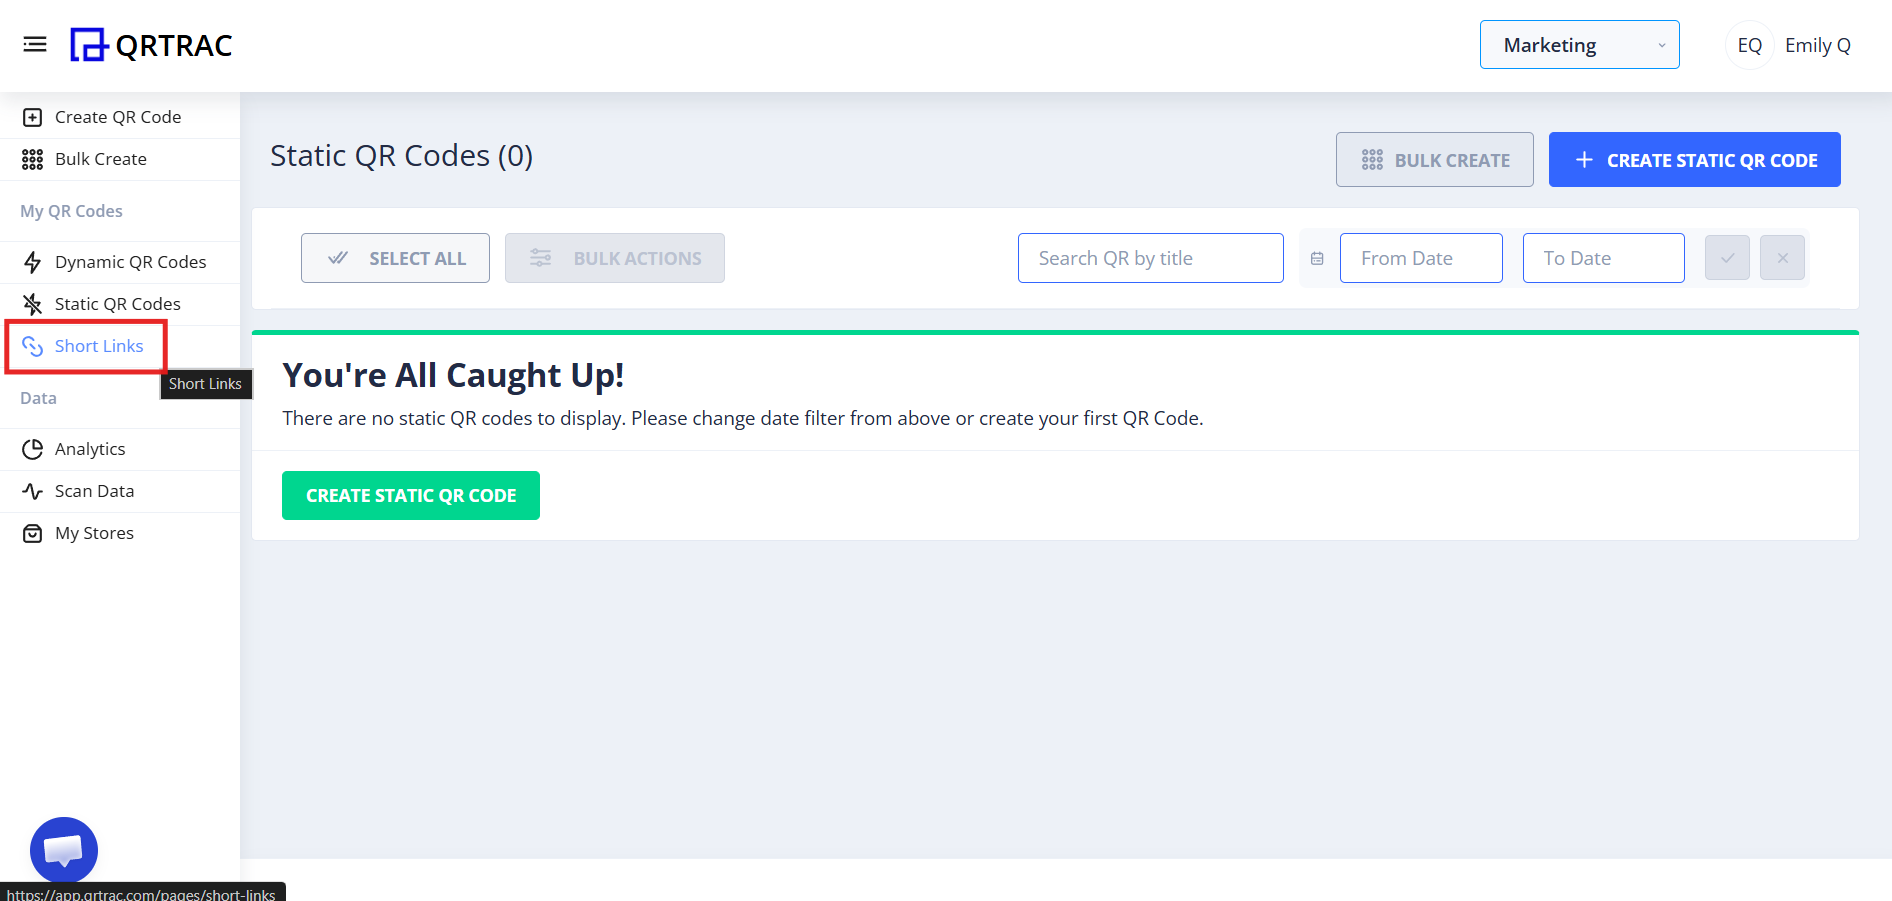Open Short Links in sidebar
This screenshot has width=1892, height=901.
pyautogui.click(x=98, y=346)
